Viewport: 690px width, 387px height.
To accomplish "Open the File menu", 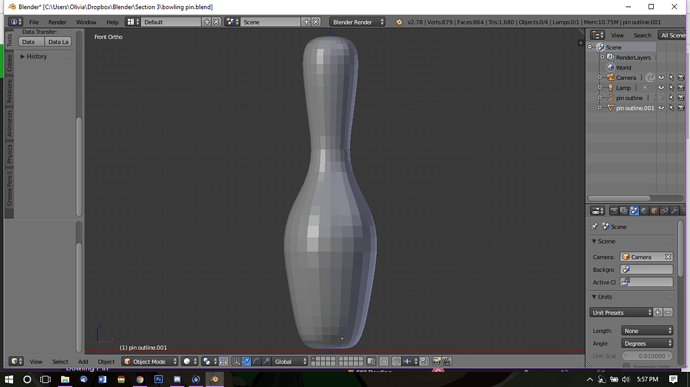I will click(x=34, y=22).
